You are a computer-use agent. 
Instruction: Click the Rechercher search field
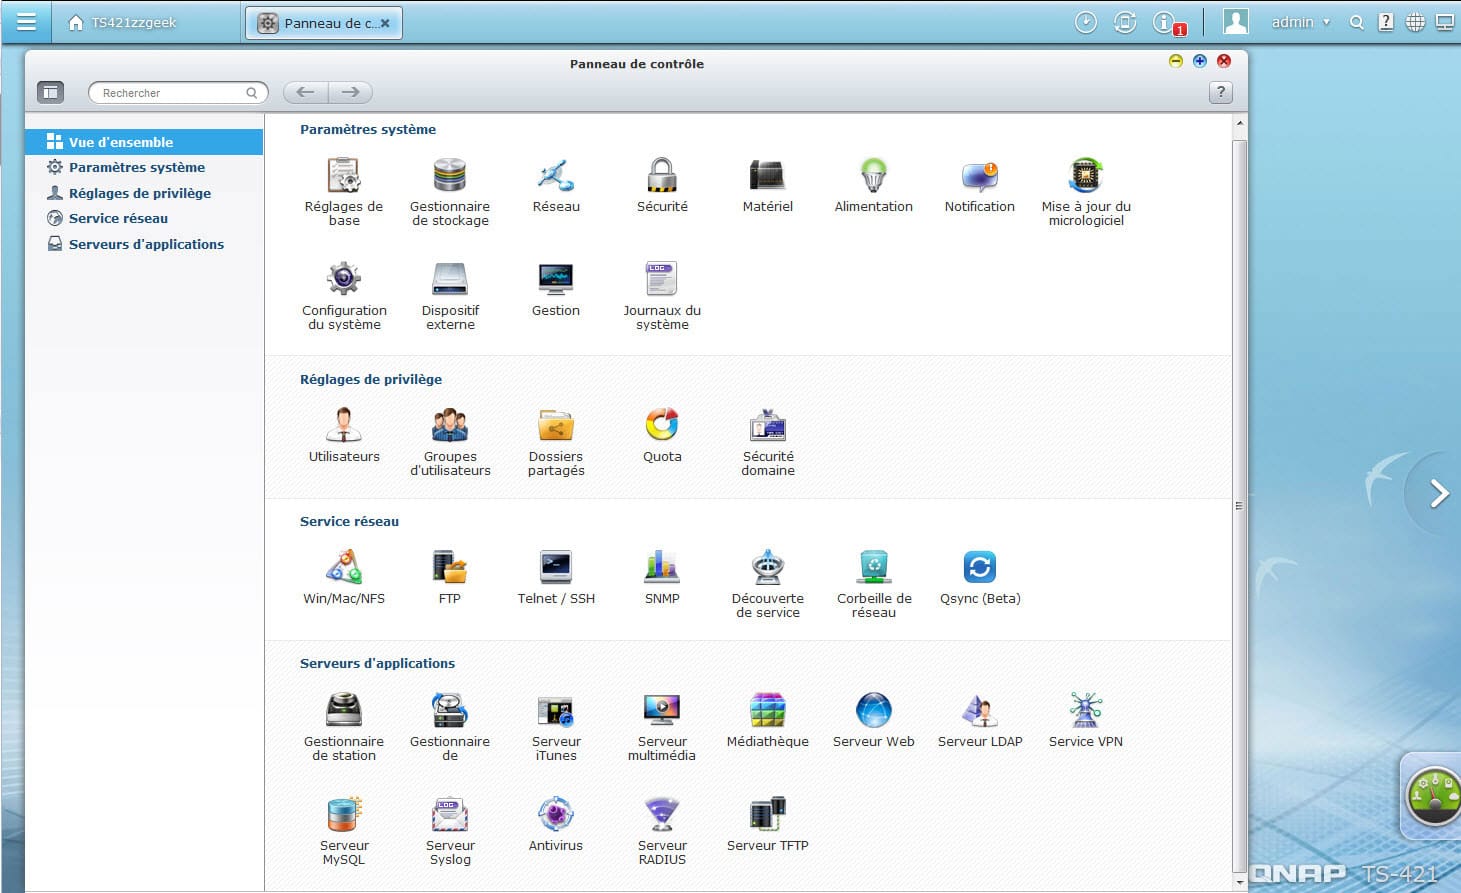pos(178,93)
